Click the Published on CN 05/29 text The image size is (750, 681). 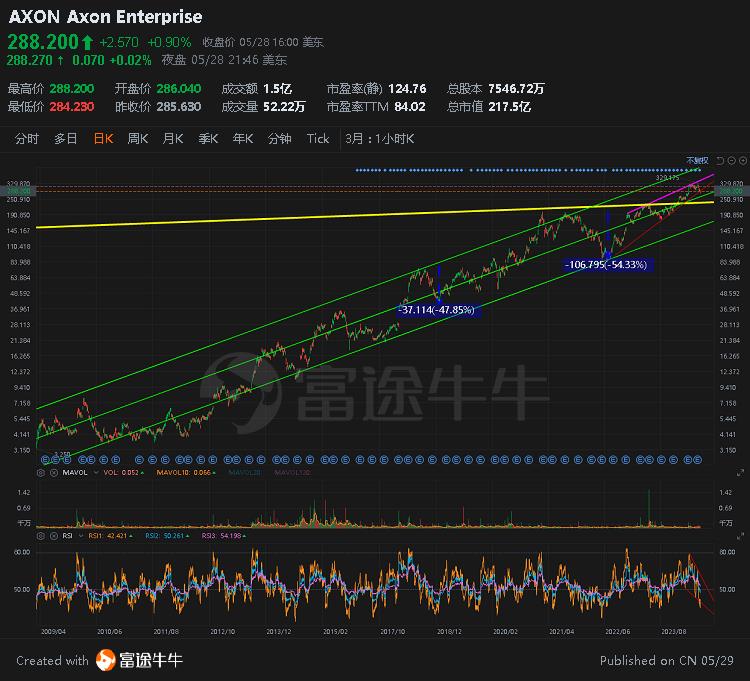(x=667, y=660)
